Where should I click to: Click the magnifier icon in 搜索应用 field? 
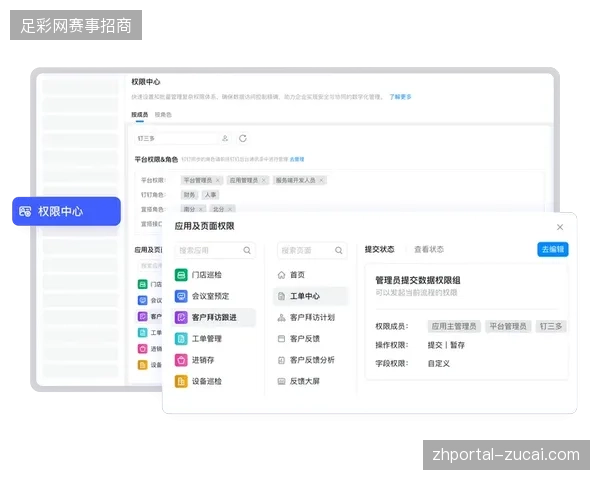[x=247, y=250]
